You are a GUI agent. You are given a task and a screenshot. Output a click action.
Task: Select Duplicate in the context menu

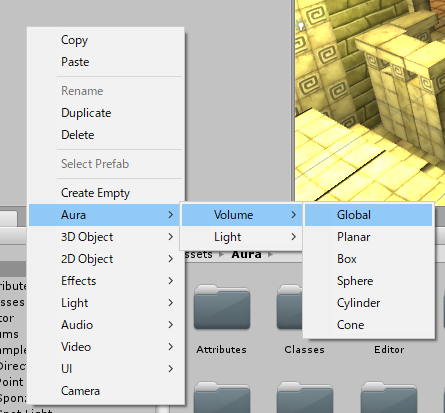tap(106, 113)
